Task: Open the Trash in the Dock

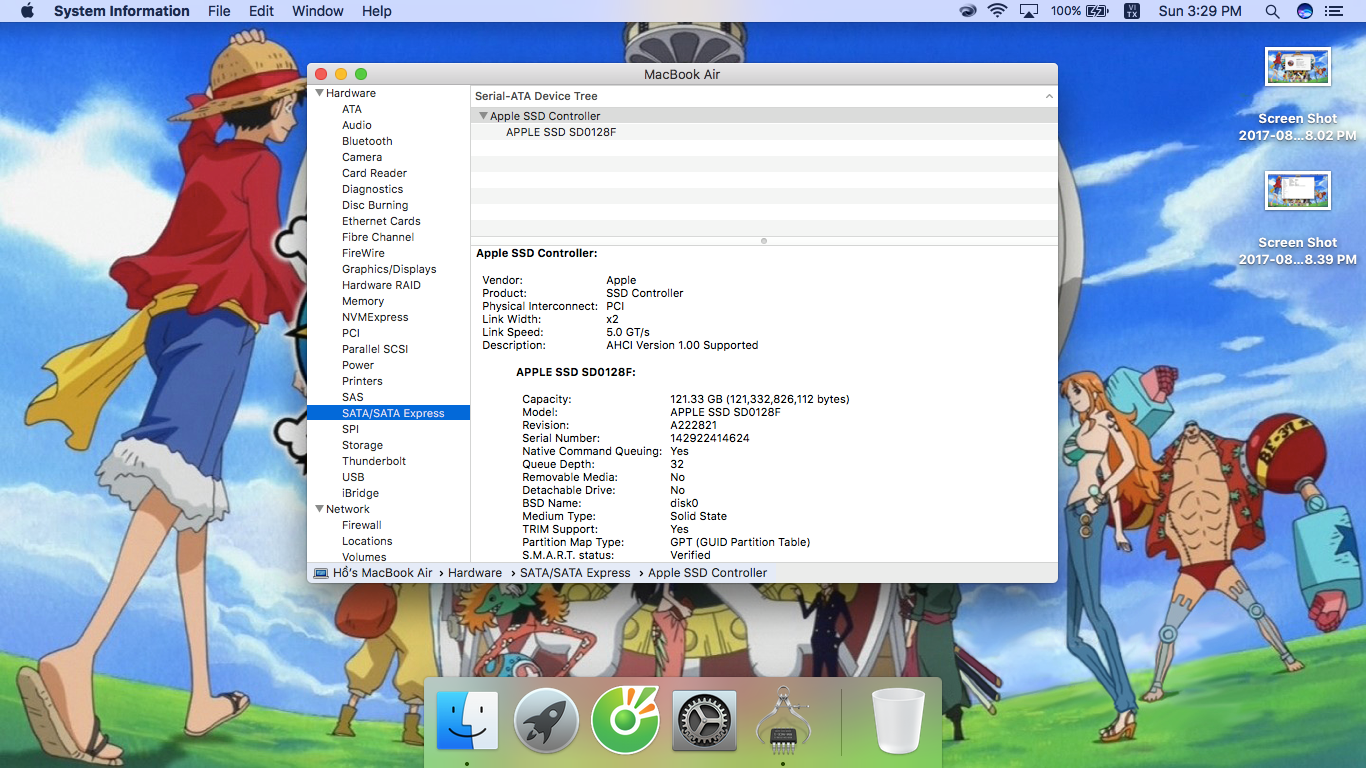Action: tap(898, 720)
